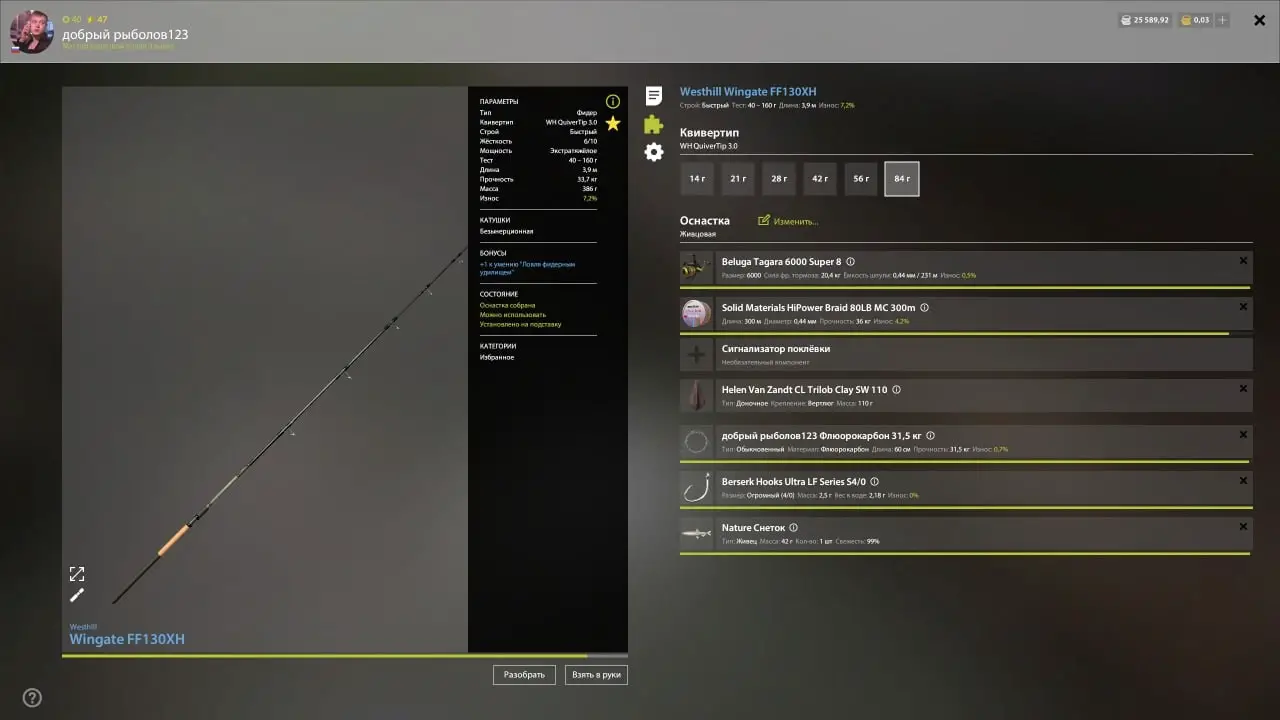Viewport: 1280px width, 720px height.
Task: Add a bite alarm in Сигнализатор поклёвки slot
Action: [696, 354]
